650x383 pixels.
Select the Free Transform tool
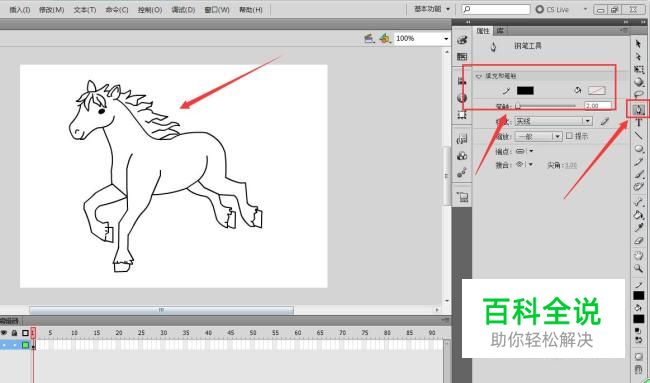point(639,69)
